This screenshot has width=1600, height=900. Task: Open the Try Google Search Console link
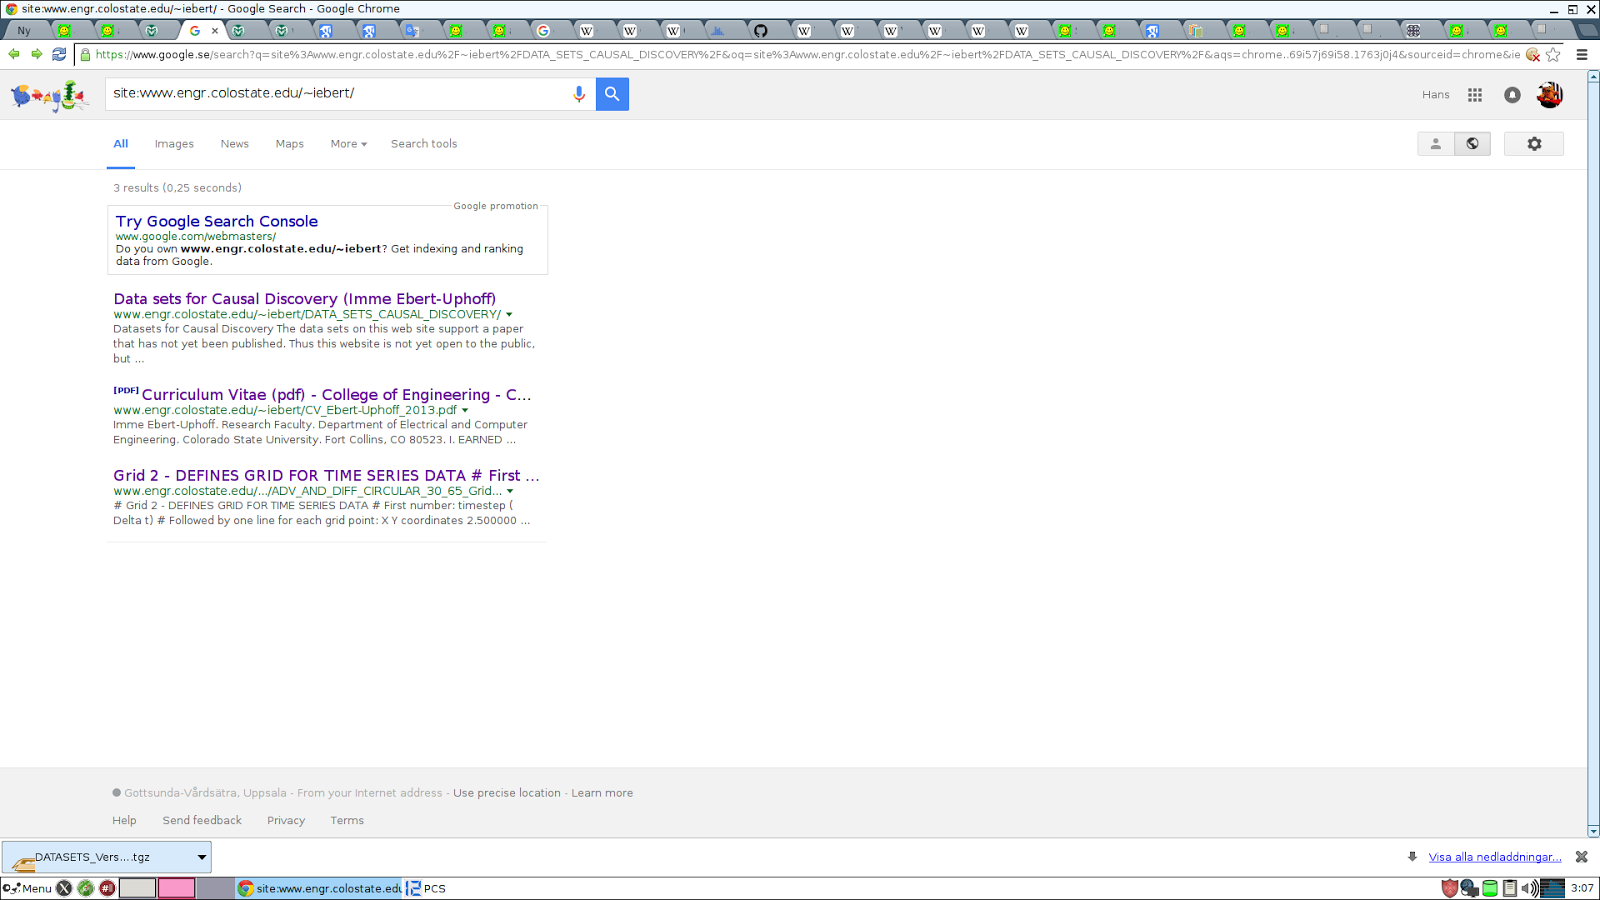(217, 221)
